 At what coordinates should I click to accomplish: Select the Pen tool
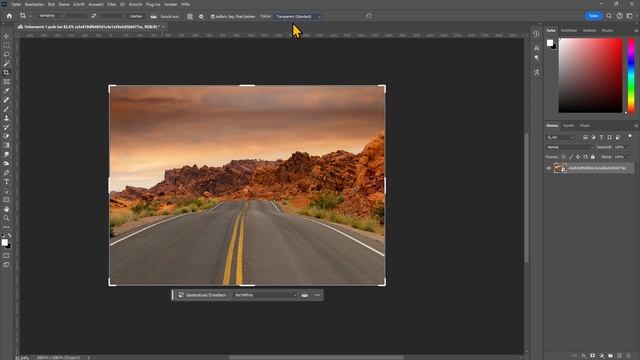point(6,173)
